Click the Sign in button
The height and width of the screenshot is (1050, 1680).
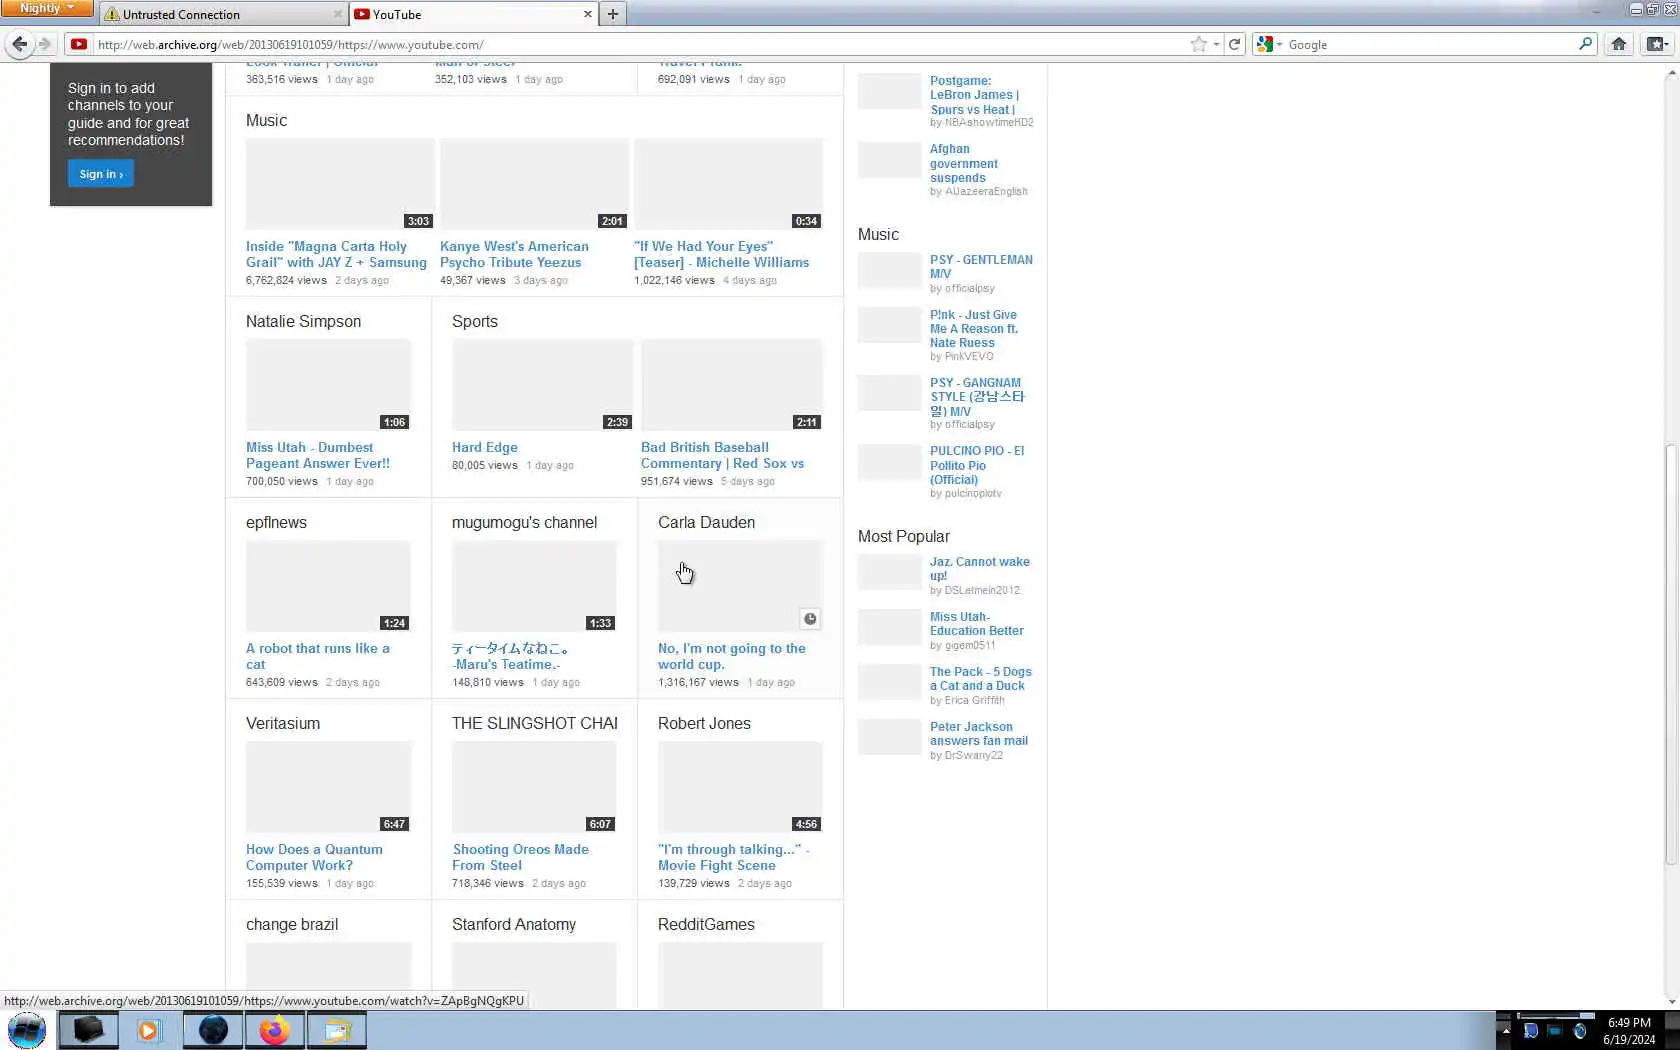pos(101,174)
